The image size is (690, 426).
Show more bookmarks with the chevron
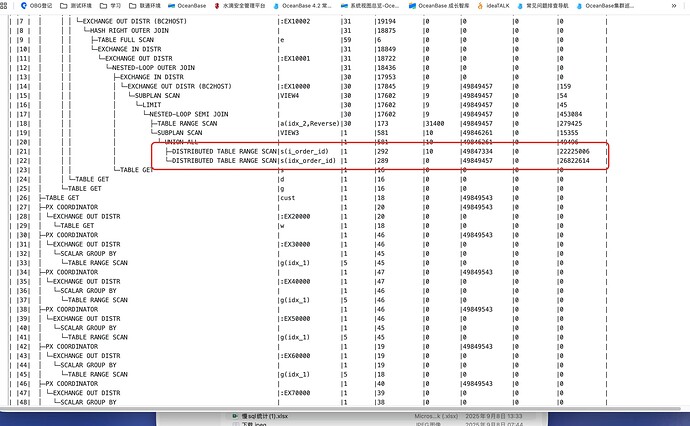[x=674, y=6]
